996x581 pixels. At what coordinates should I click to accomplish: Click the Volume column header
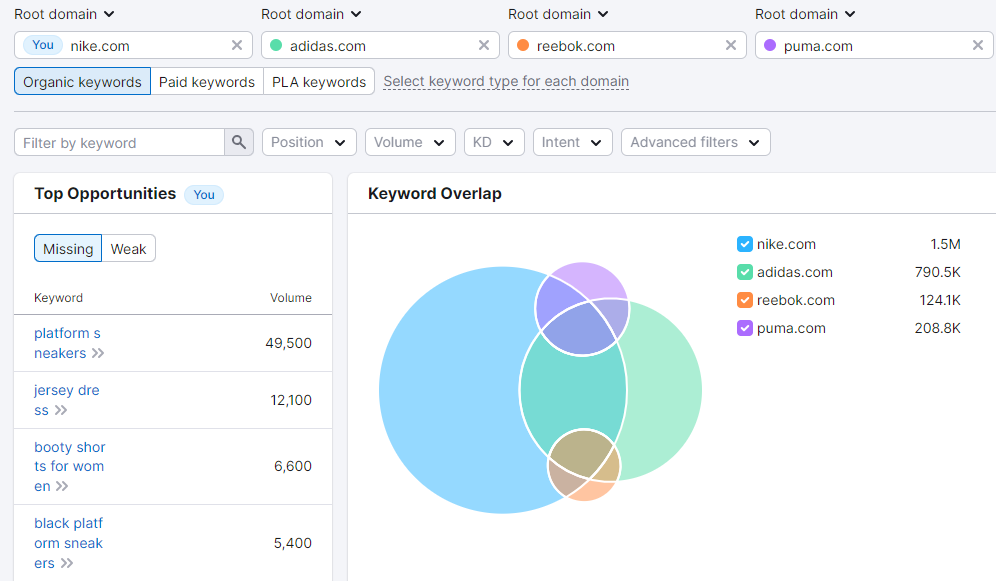point(290,298)
